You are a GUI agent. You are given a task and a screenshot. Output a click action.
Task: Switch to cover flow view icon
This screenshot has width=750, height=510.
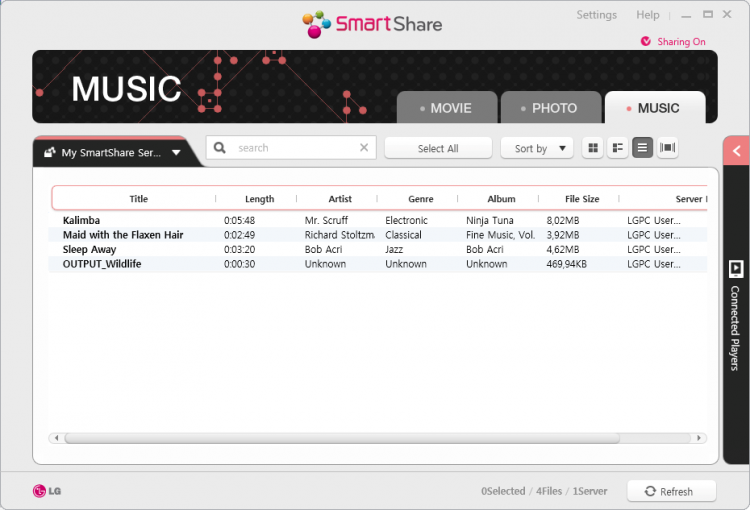667,148
